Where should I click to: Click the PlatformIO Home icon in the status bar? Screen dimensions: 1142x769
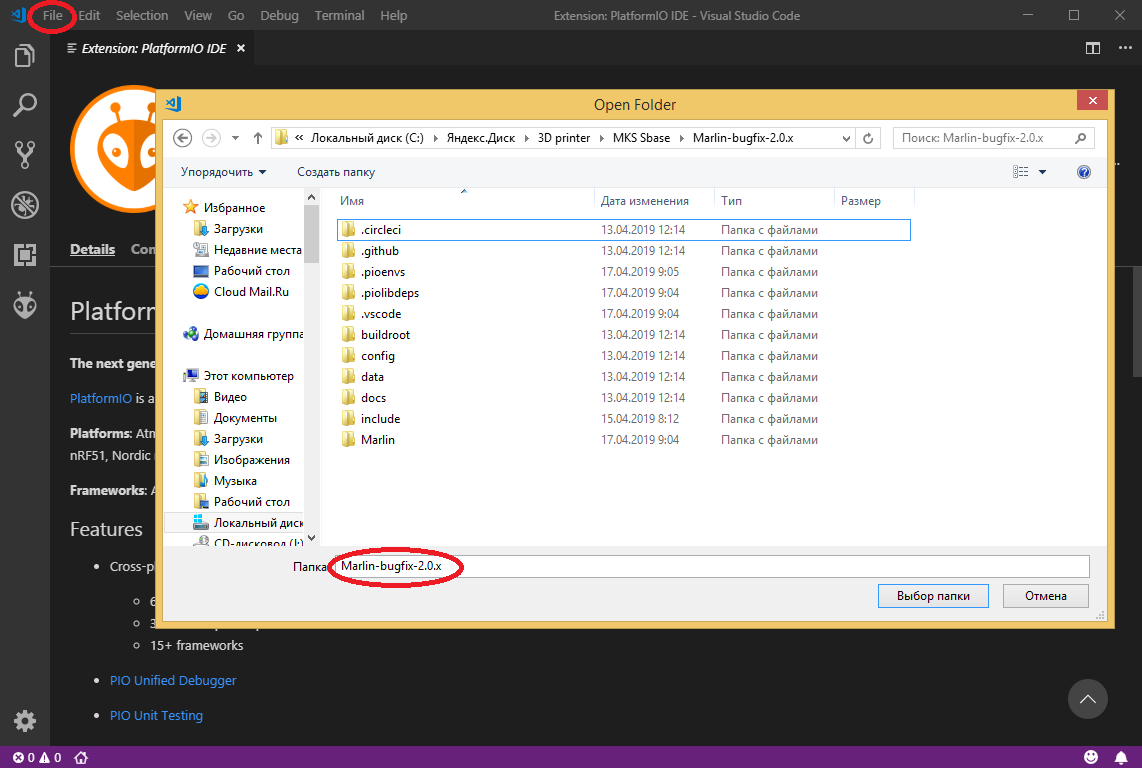coord(82,757)
